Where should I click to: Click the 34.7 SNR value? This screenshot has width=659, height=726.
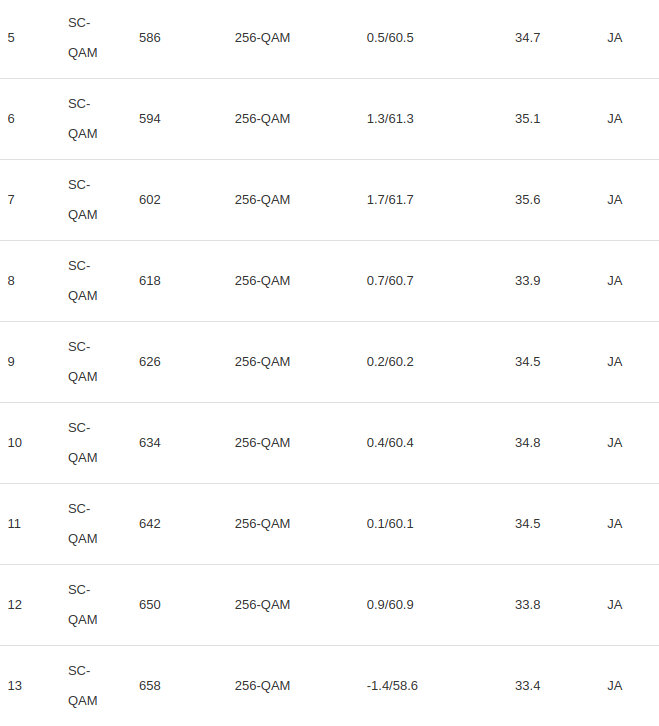(527, 38)
